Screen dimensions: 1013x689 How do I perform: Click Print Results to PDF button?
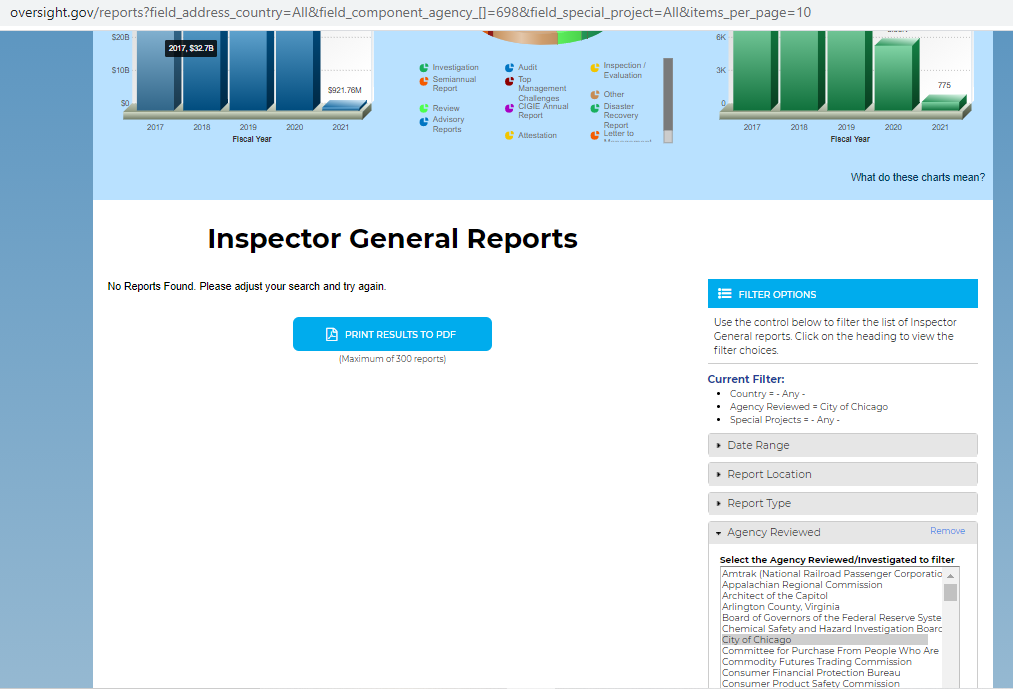click(392, 334)
